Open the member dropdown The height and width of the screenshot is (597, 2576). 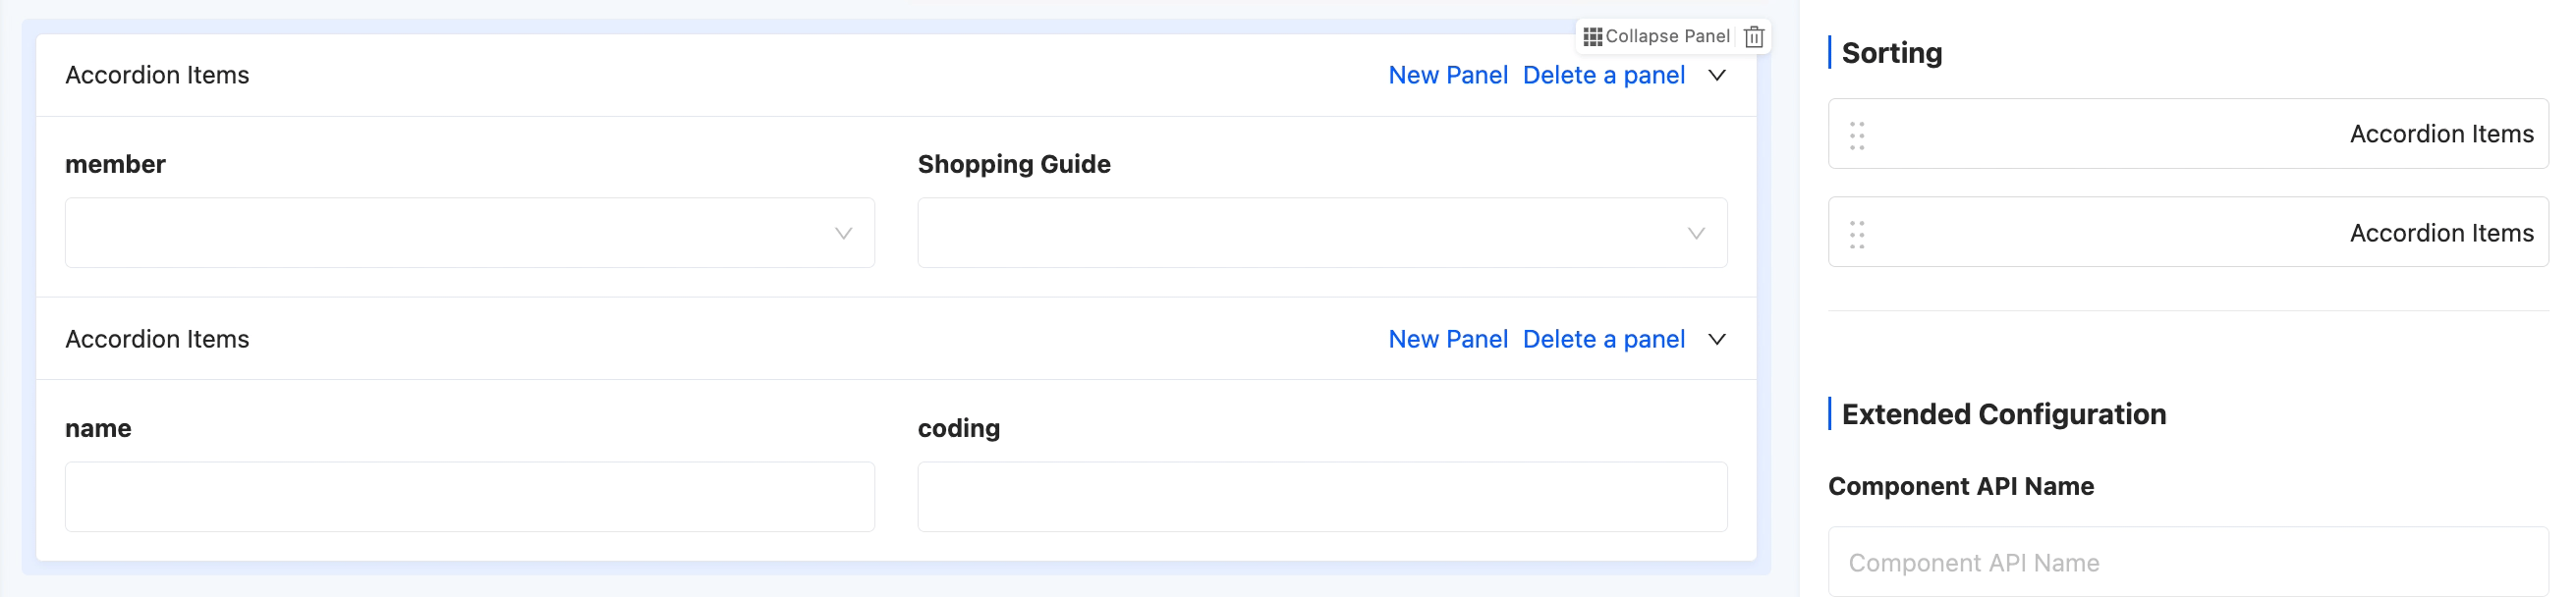pyautogui.click(x=470, y=233)
